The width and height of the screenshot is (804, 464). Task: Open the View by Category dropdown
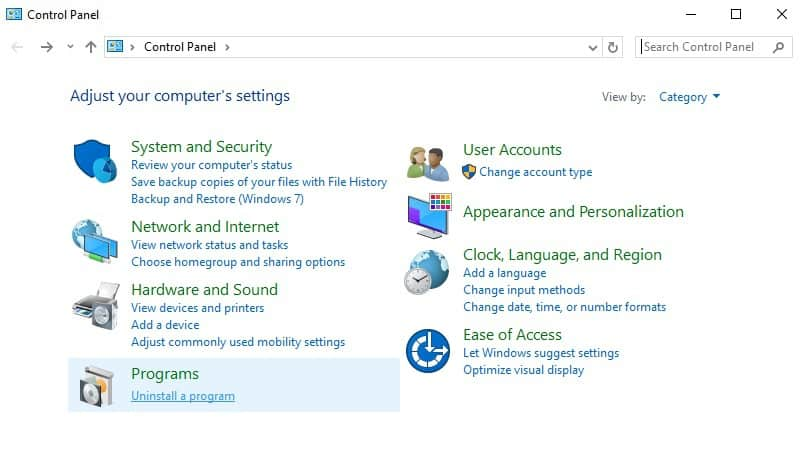pyautogui.click(x=689, y=97)
